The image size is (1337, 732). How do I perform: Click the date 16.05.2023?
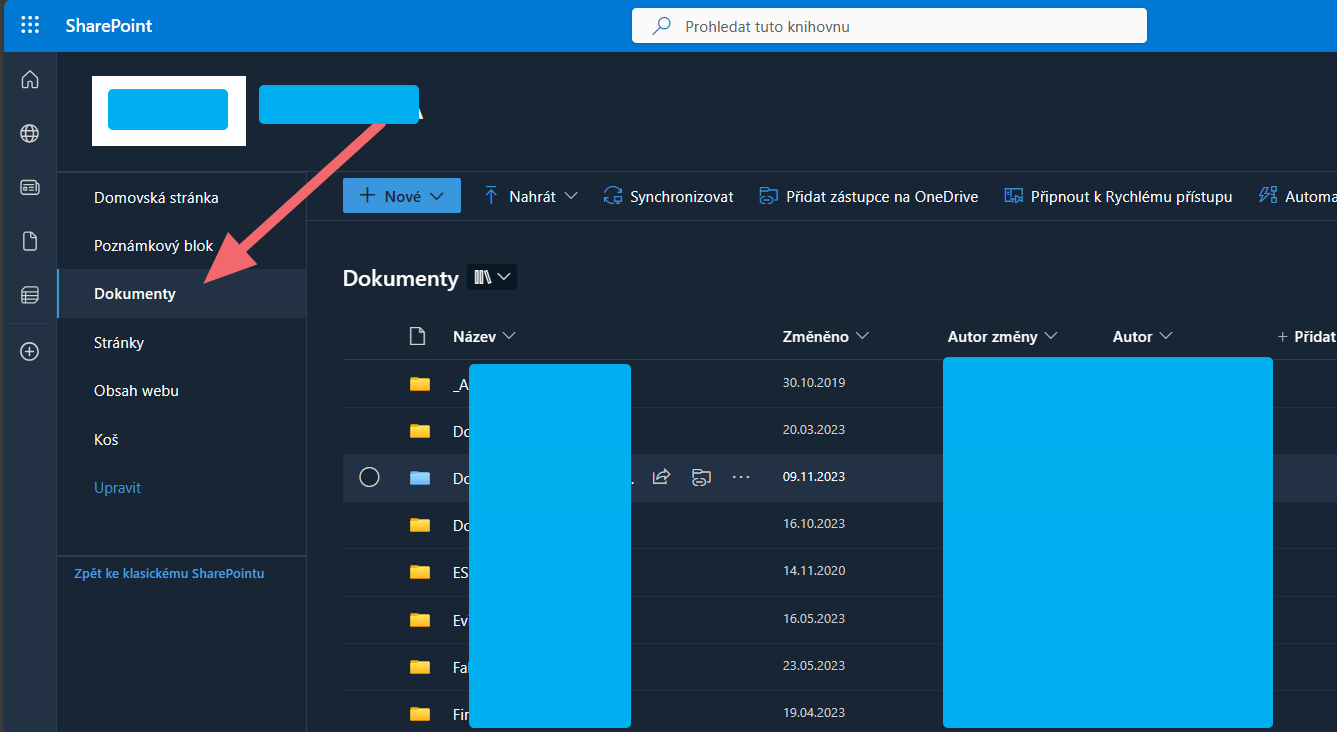point(814,619)
